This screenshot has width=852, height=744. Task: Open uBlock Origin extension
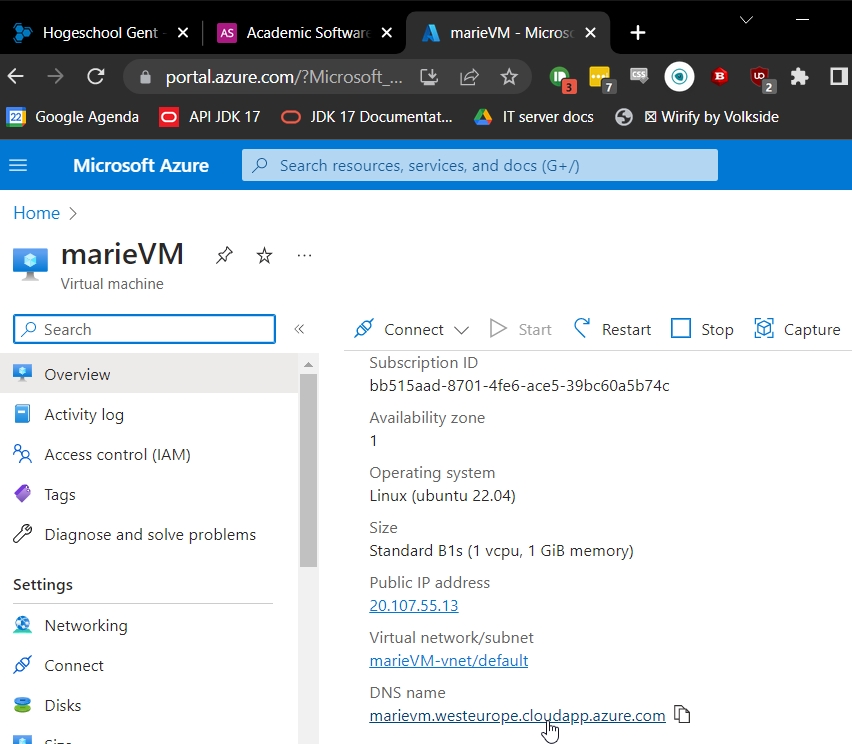point(761,78)
